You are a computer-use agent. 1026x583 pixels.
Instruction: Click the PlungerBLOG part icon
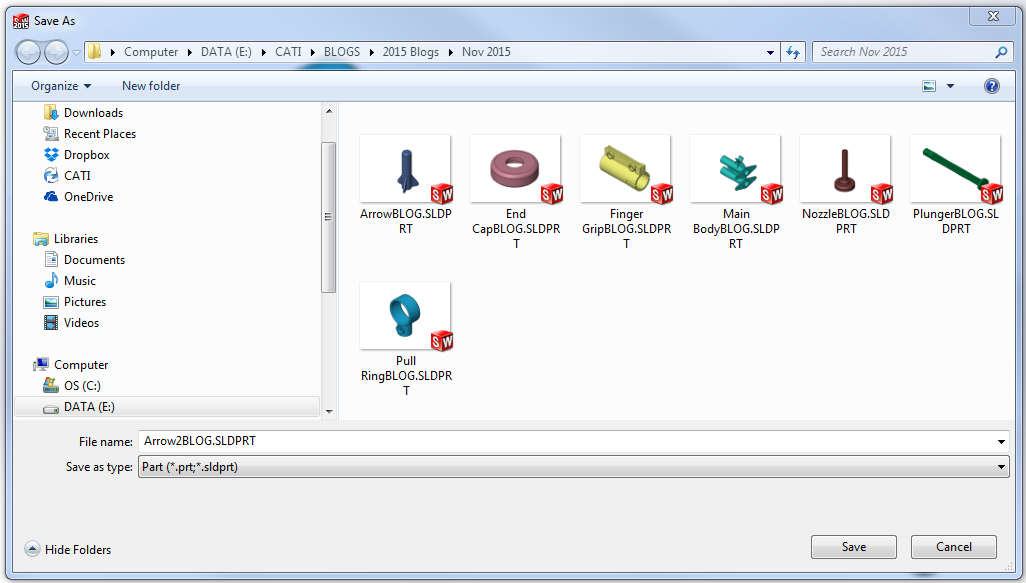coord(955,170)
